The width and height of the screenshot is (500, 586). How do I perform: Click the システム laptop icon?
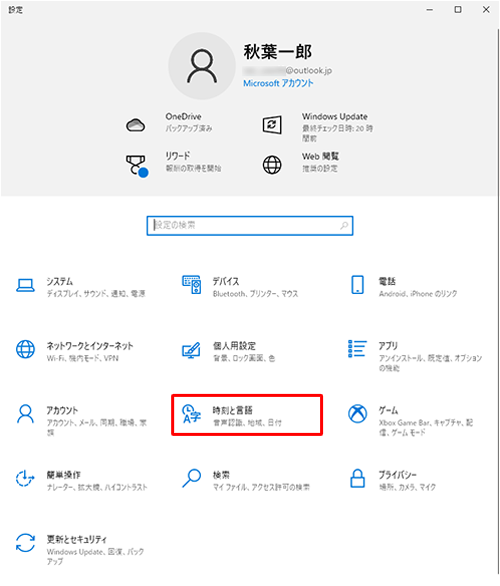coord(25,286)
